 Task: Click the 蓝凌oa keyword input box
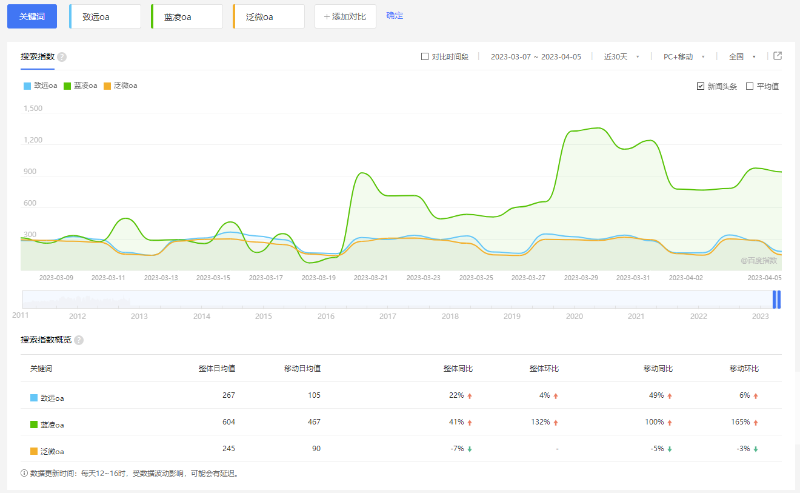187,16
